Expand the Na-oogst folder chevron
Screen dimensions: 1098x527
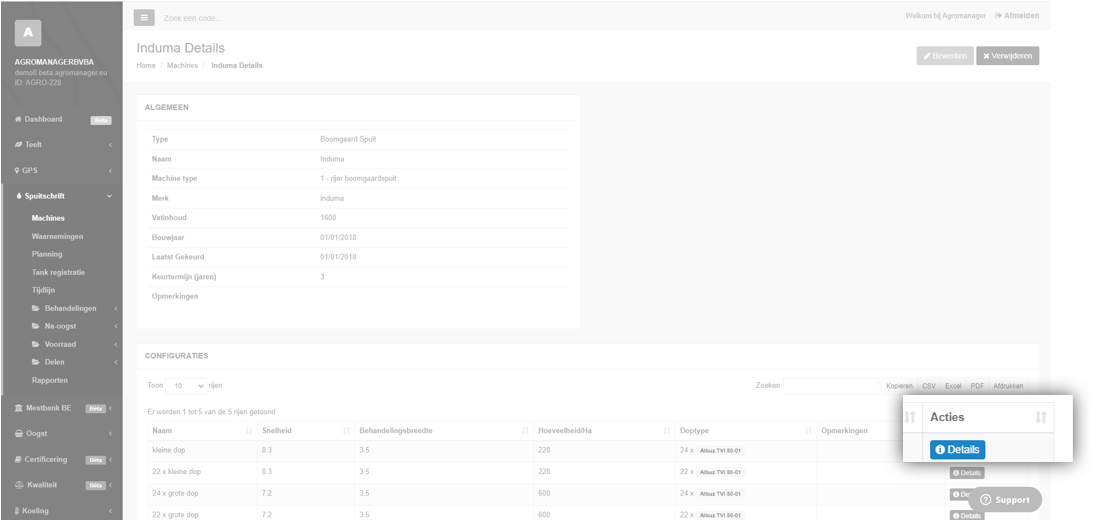tap(116, 327)
